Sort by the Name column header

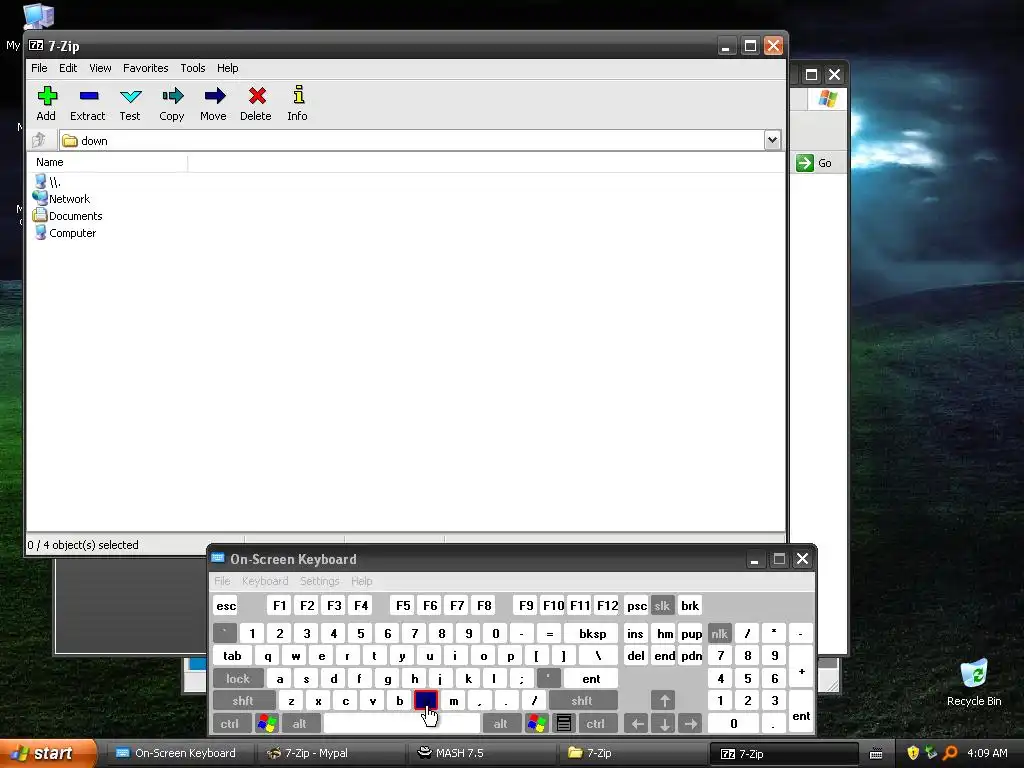(x=107, y=162)
